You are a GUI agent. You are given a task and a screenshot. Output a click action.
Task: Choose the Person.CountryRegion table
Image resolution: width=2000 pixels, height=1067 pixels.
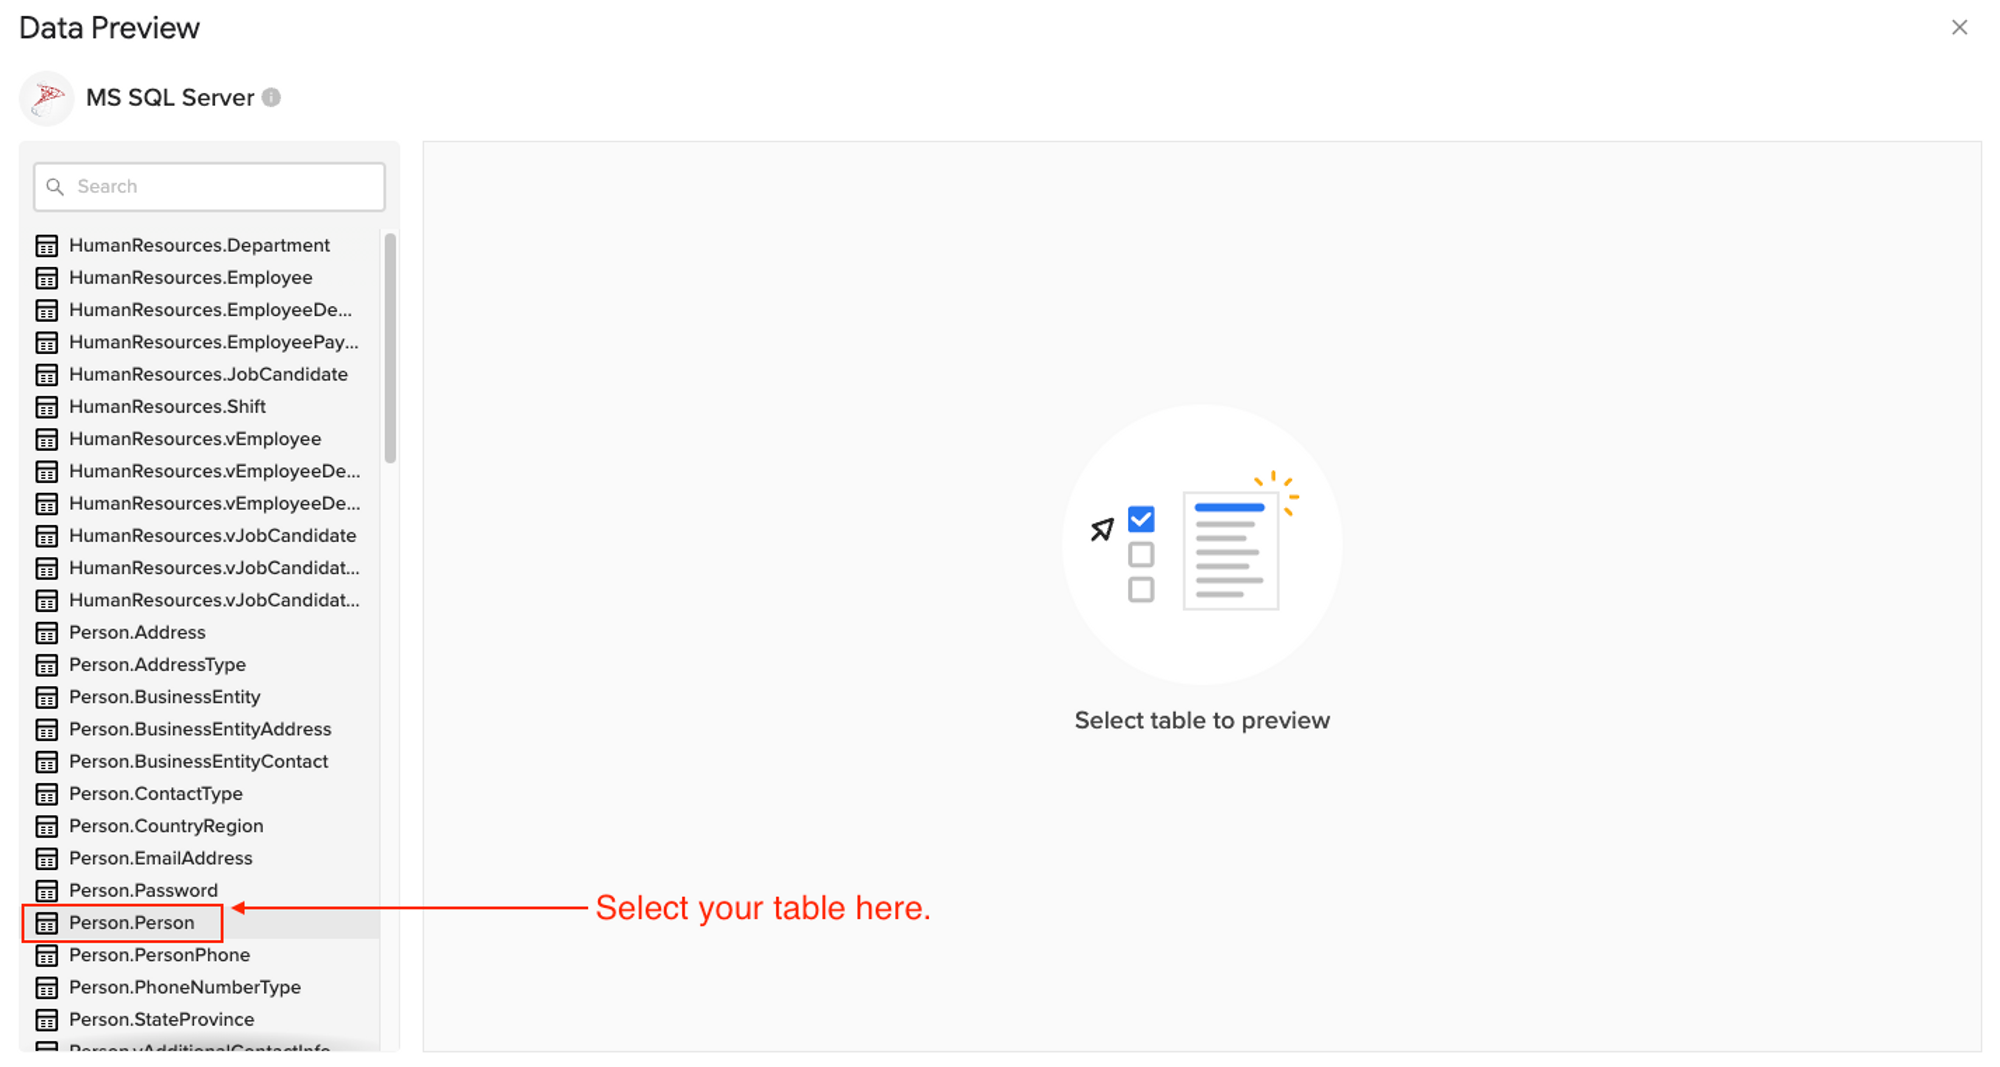[166, 826]
